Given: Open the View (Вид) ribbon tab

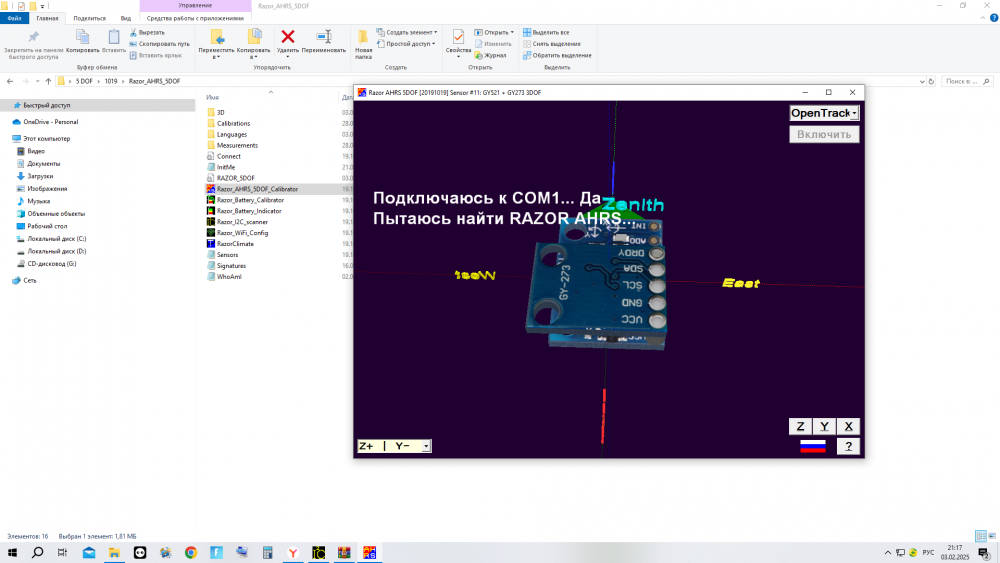Looking at the screenshot, I should coord(125,18).
